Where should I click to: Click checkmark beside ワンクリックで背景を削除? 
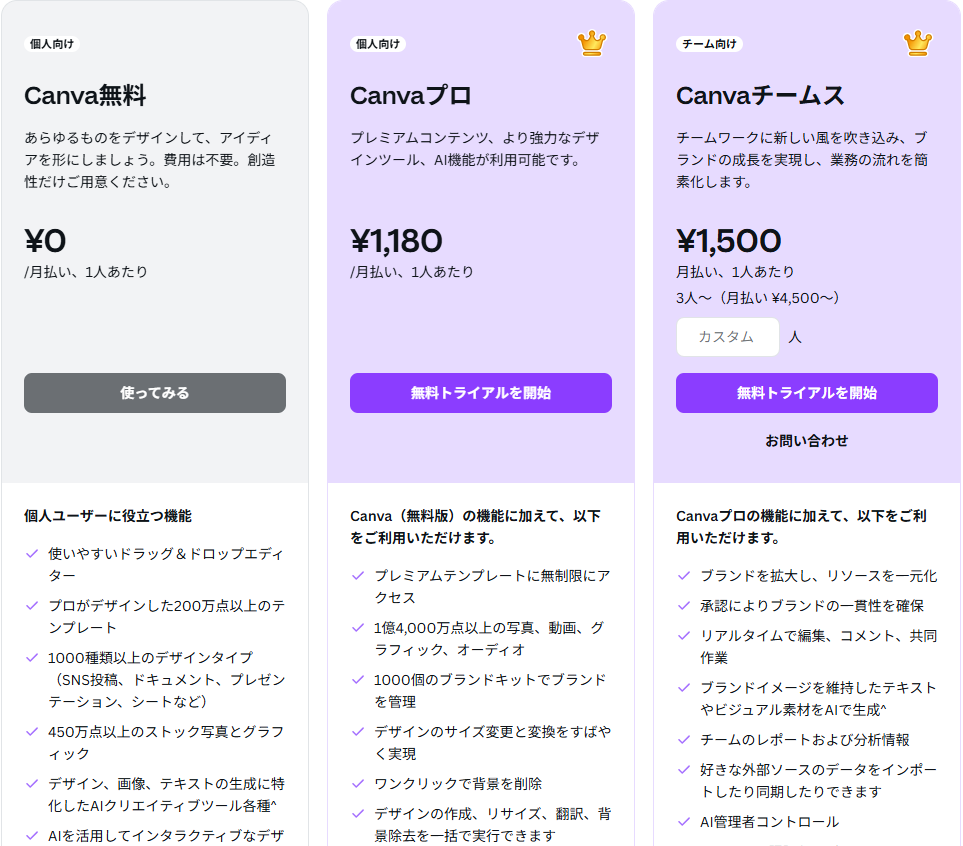[358, 783]
